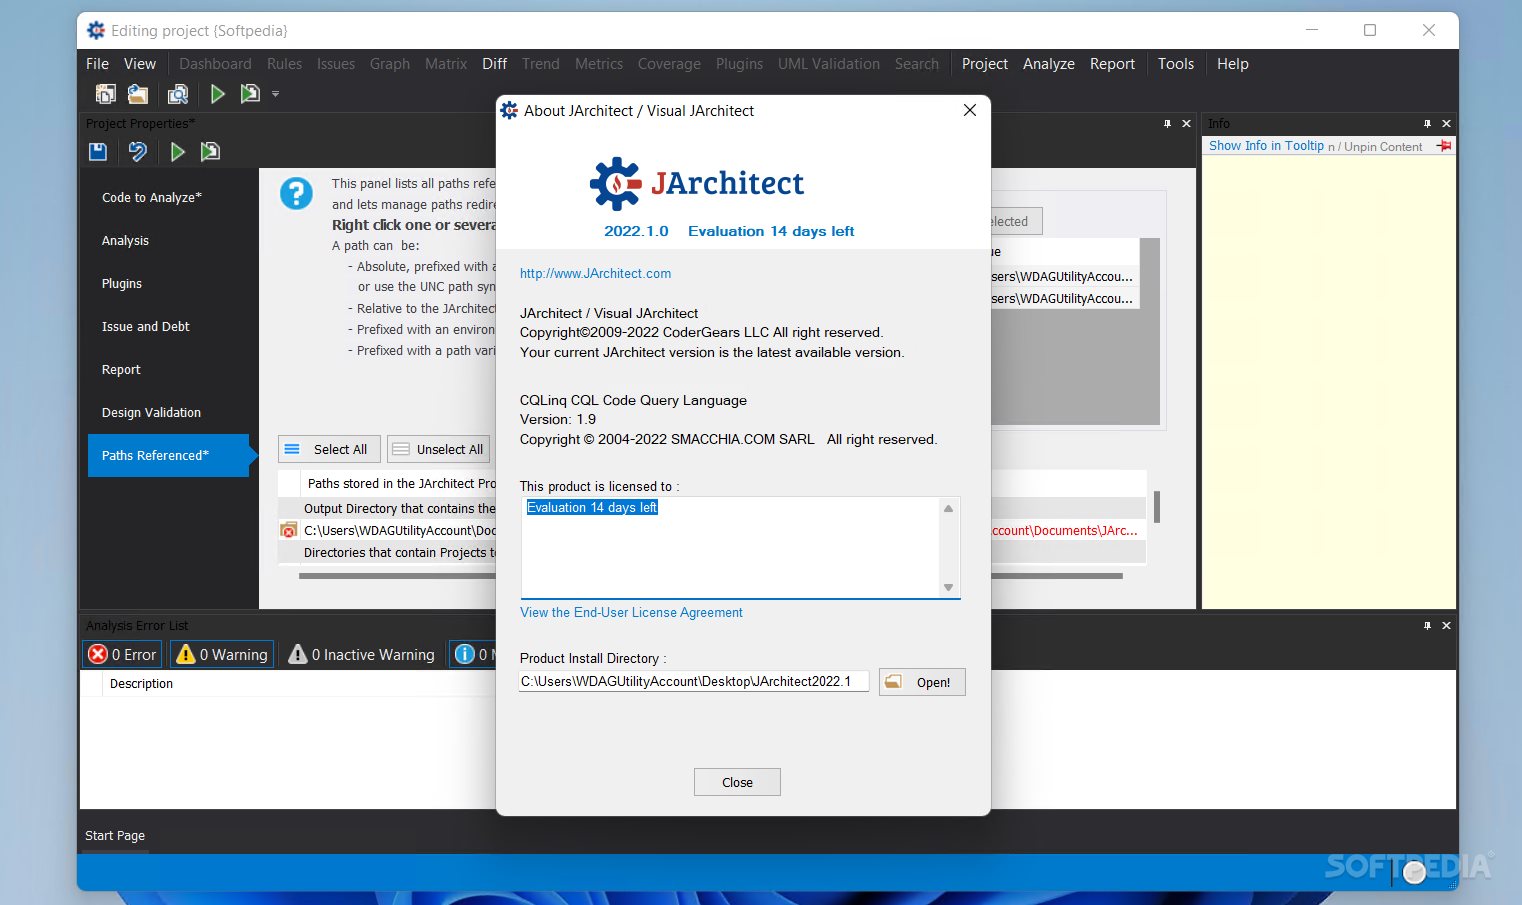Image resolution: width=1522 pixels, height=905 pixels.
Task: Switch to Start Page tab
Action: click(115, 836)
